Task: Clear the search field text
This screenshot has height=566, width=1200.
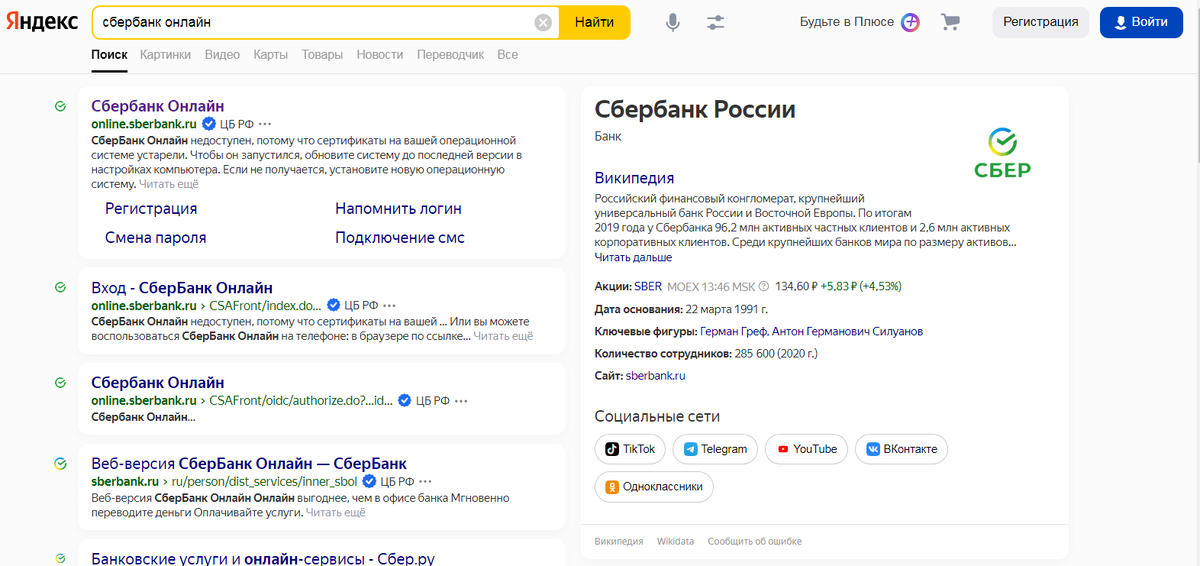Action: tap(543, 22)
